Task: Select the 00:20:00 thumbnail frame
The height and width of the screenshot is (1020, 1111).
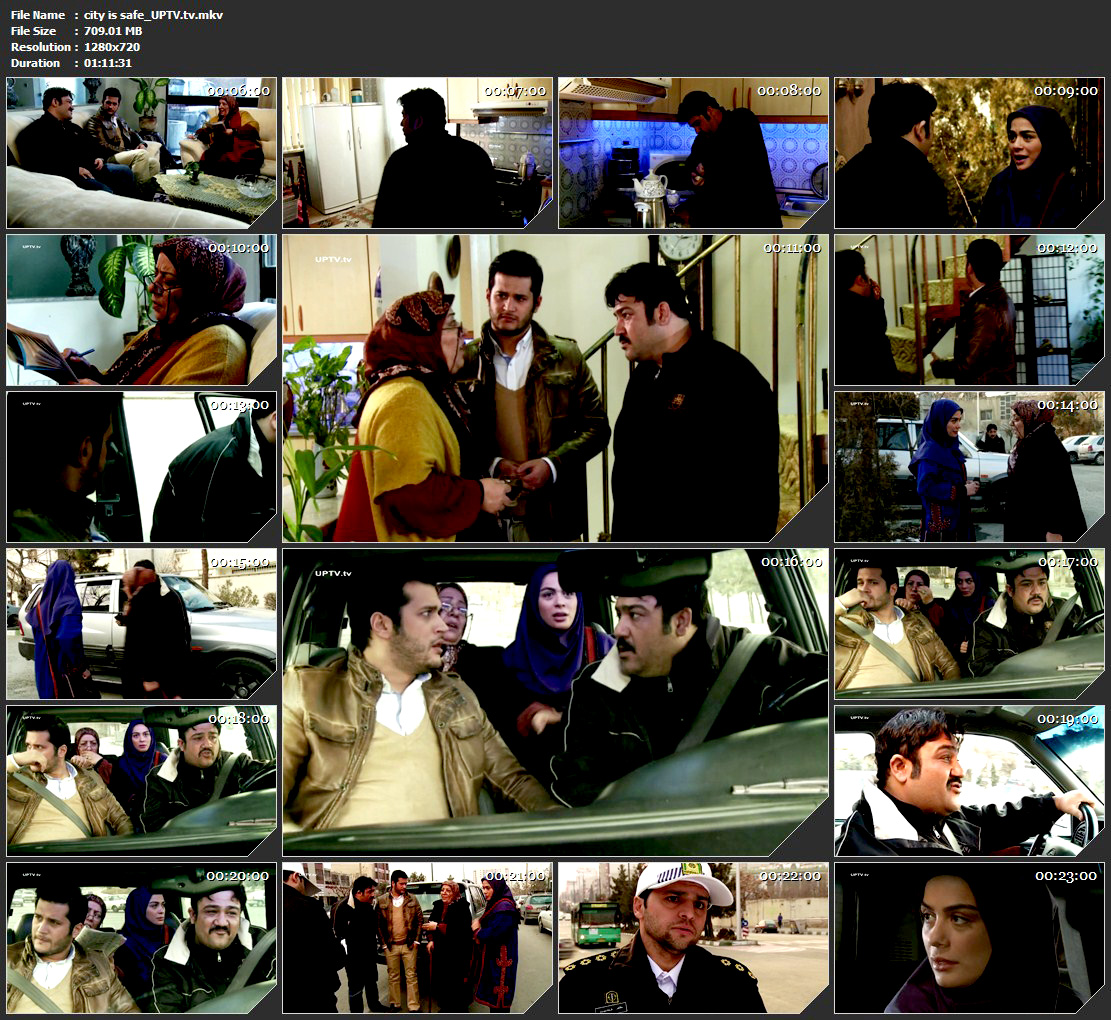Action: 142,938
